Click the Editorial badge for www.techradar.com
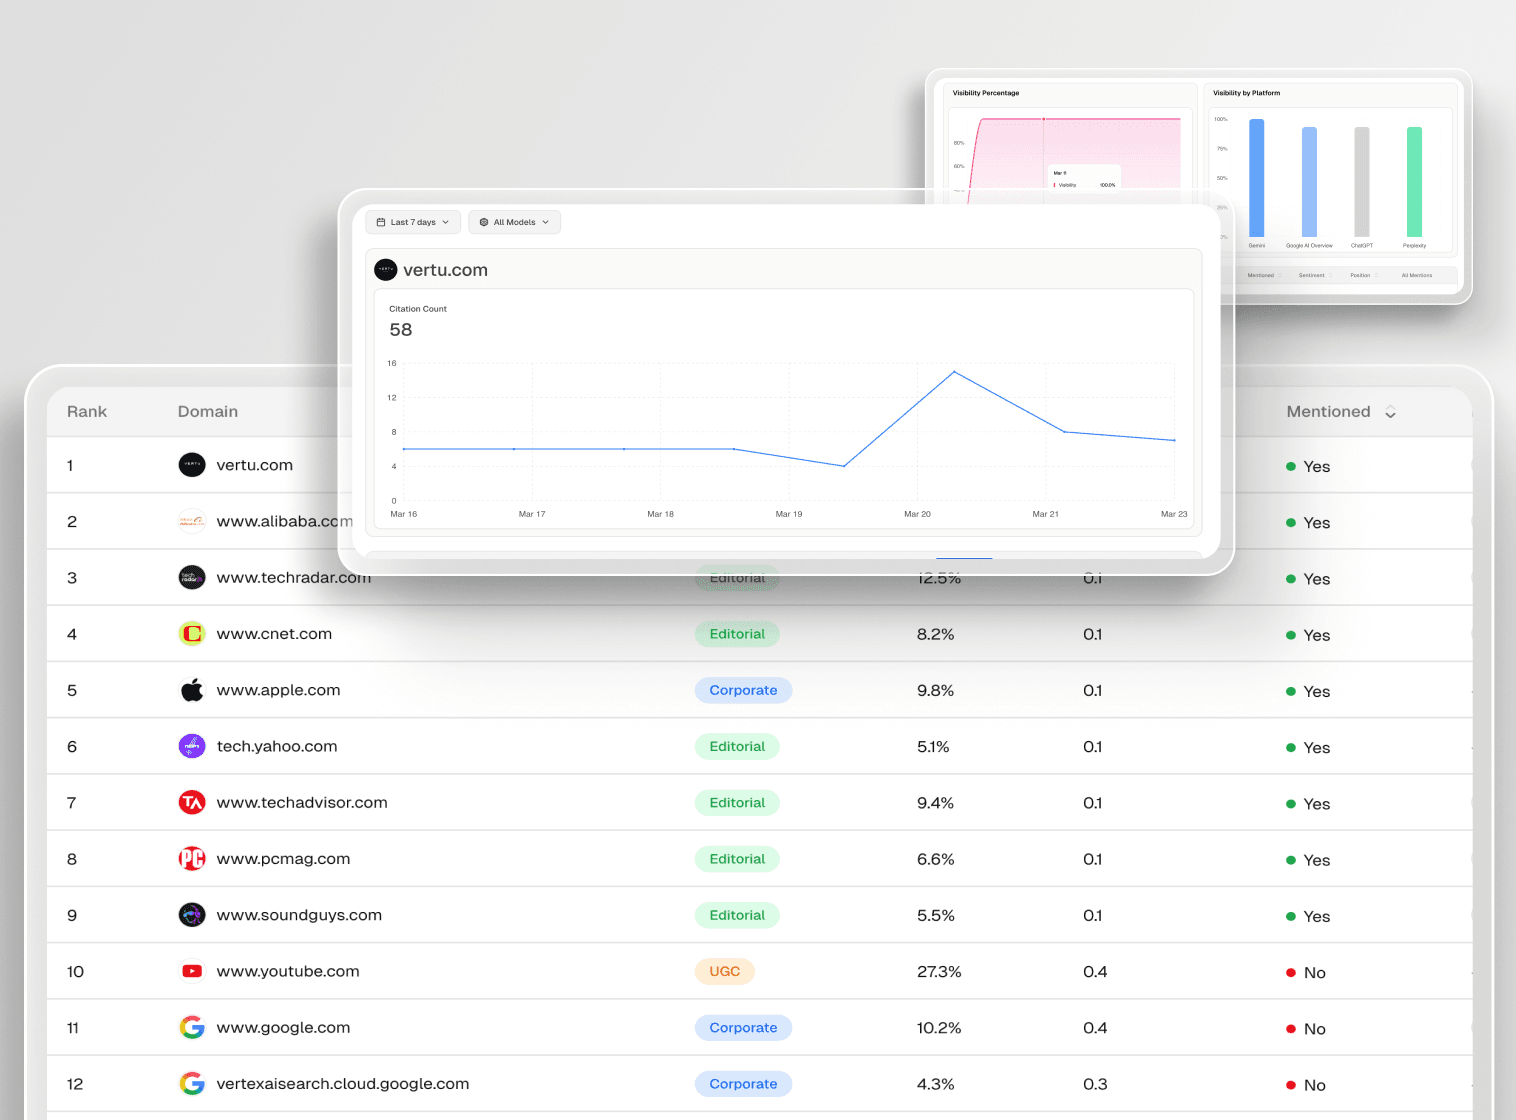Screen dimensions: 1516x1120 pos(737,577)
